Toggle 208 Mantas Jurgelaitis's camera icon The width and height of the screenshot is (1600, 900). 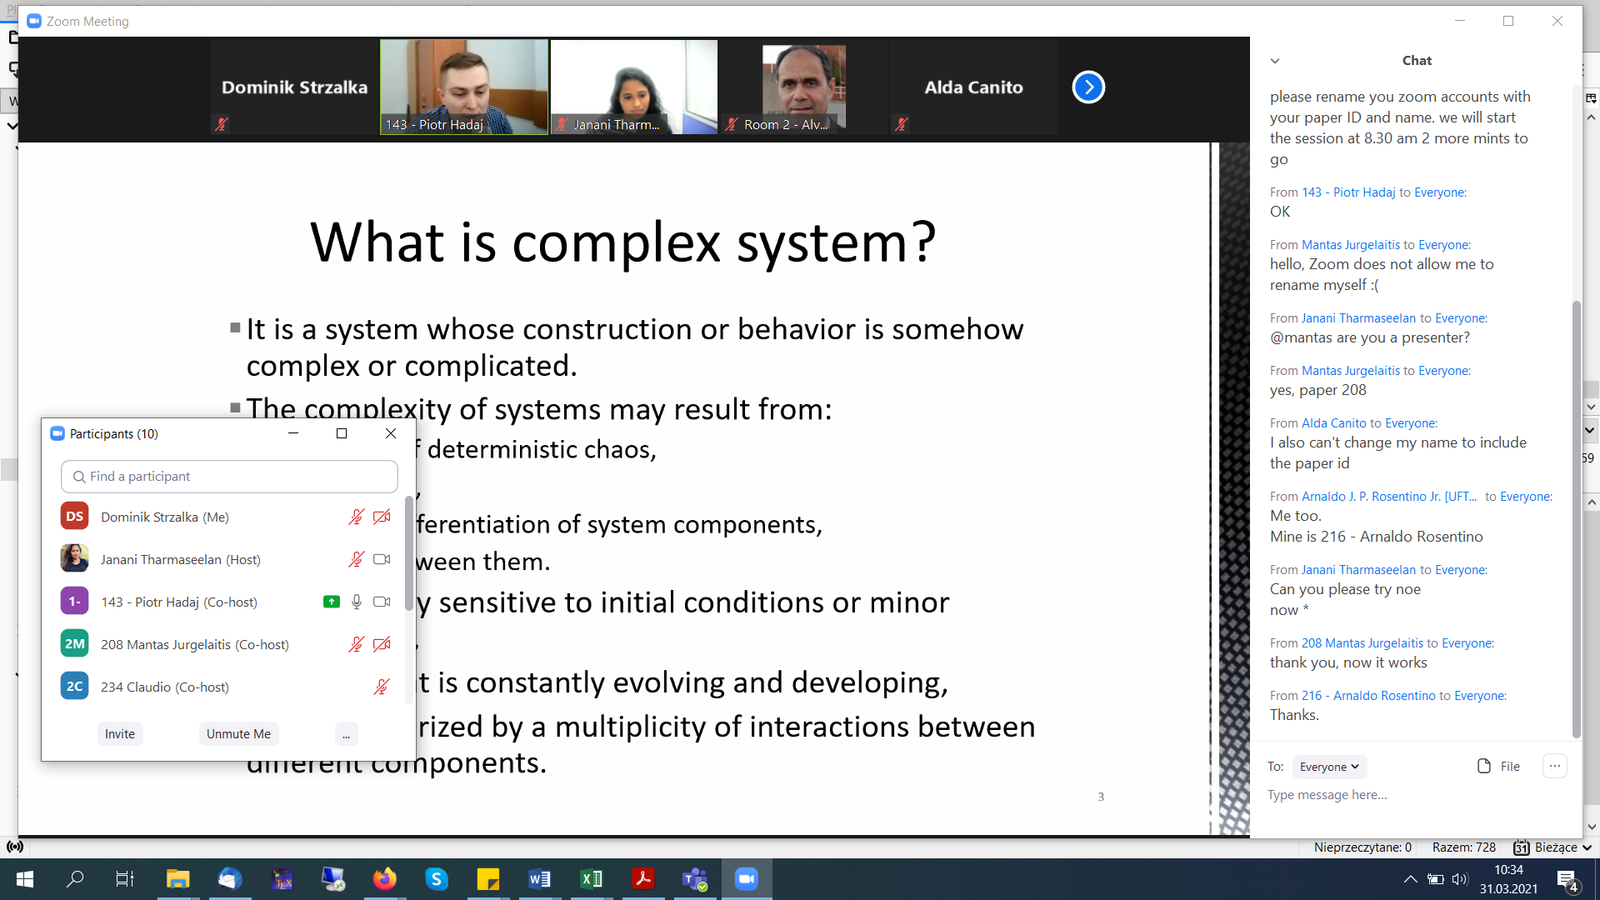point(382,645)
